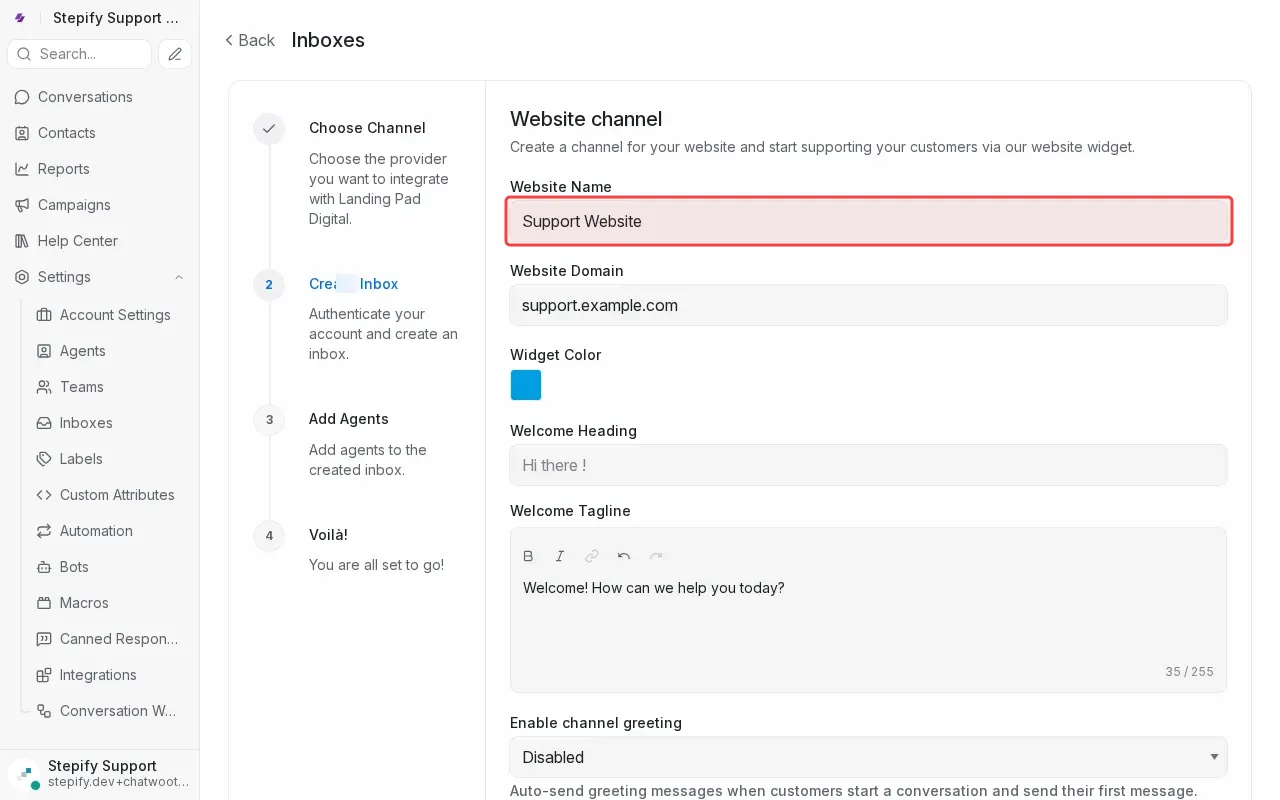The width and height of the screenshot is (1280, 800).
Task: Open the blue Widget Color swatch
Action: point(526,385)
